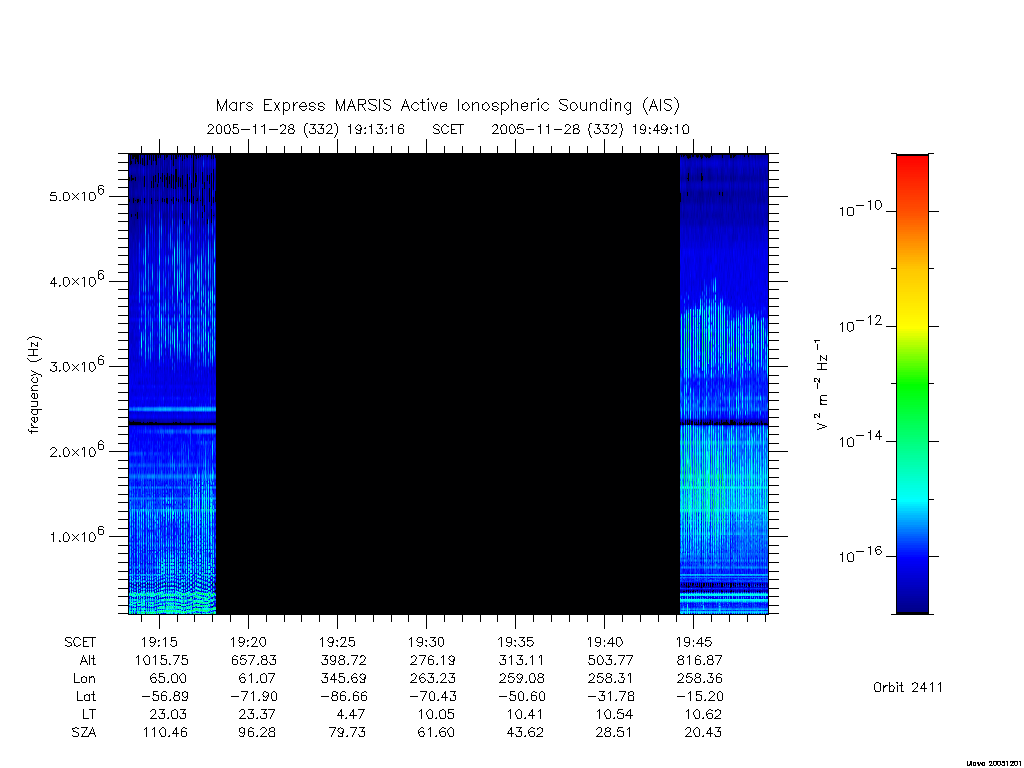The height and width of the screenshot is (768, 1024).
Task: Click the plot title "Mars Express MARSIS Active Ionospheric Sounding (AIS)"
Action: tap(447, 105)
